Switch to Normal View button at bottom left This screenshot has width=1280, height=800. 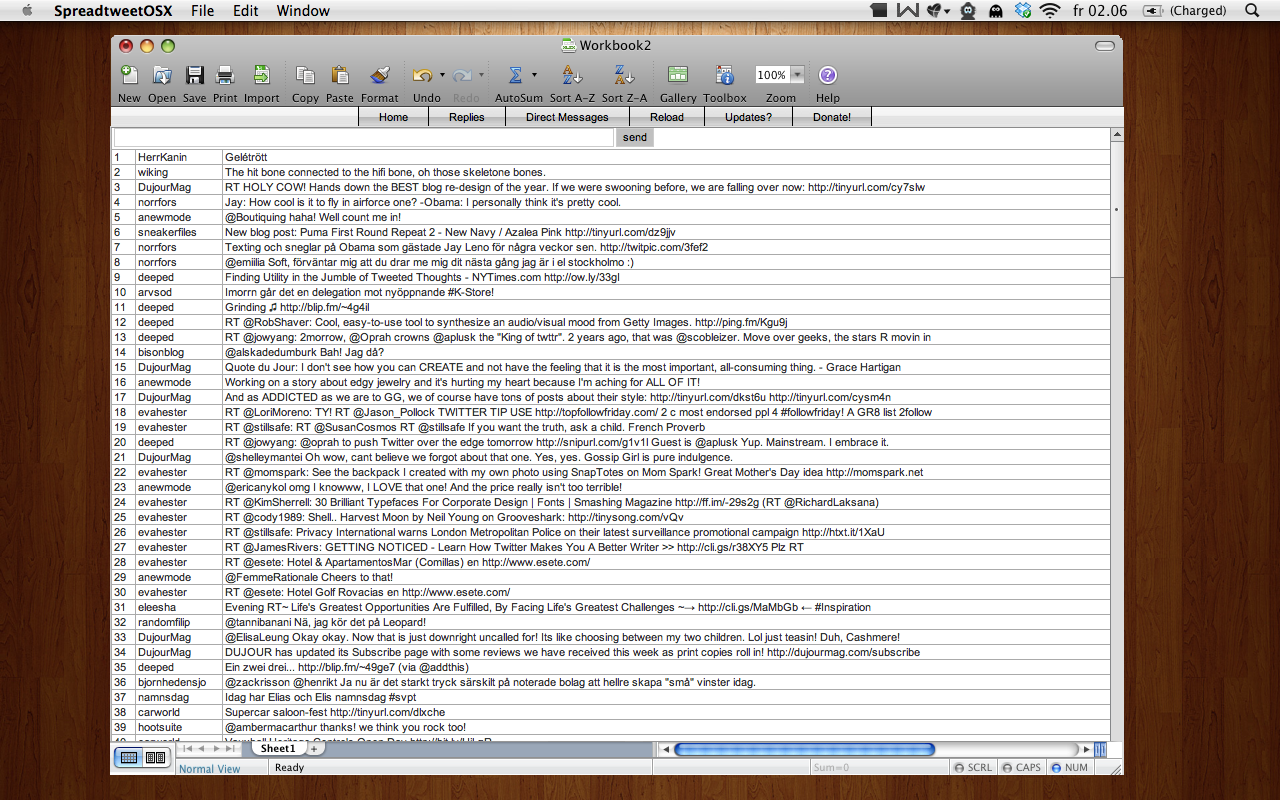129,758
